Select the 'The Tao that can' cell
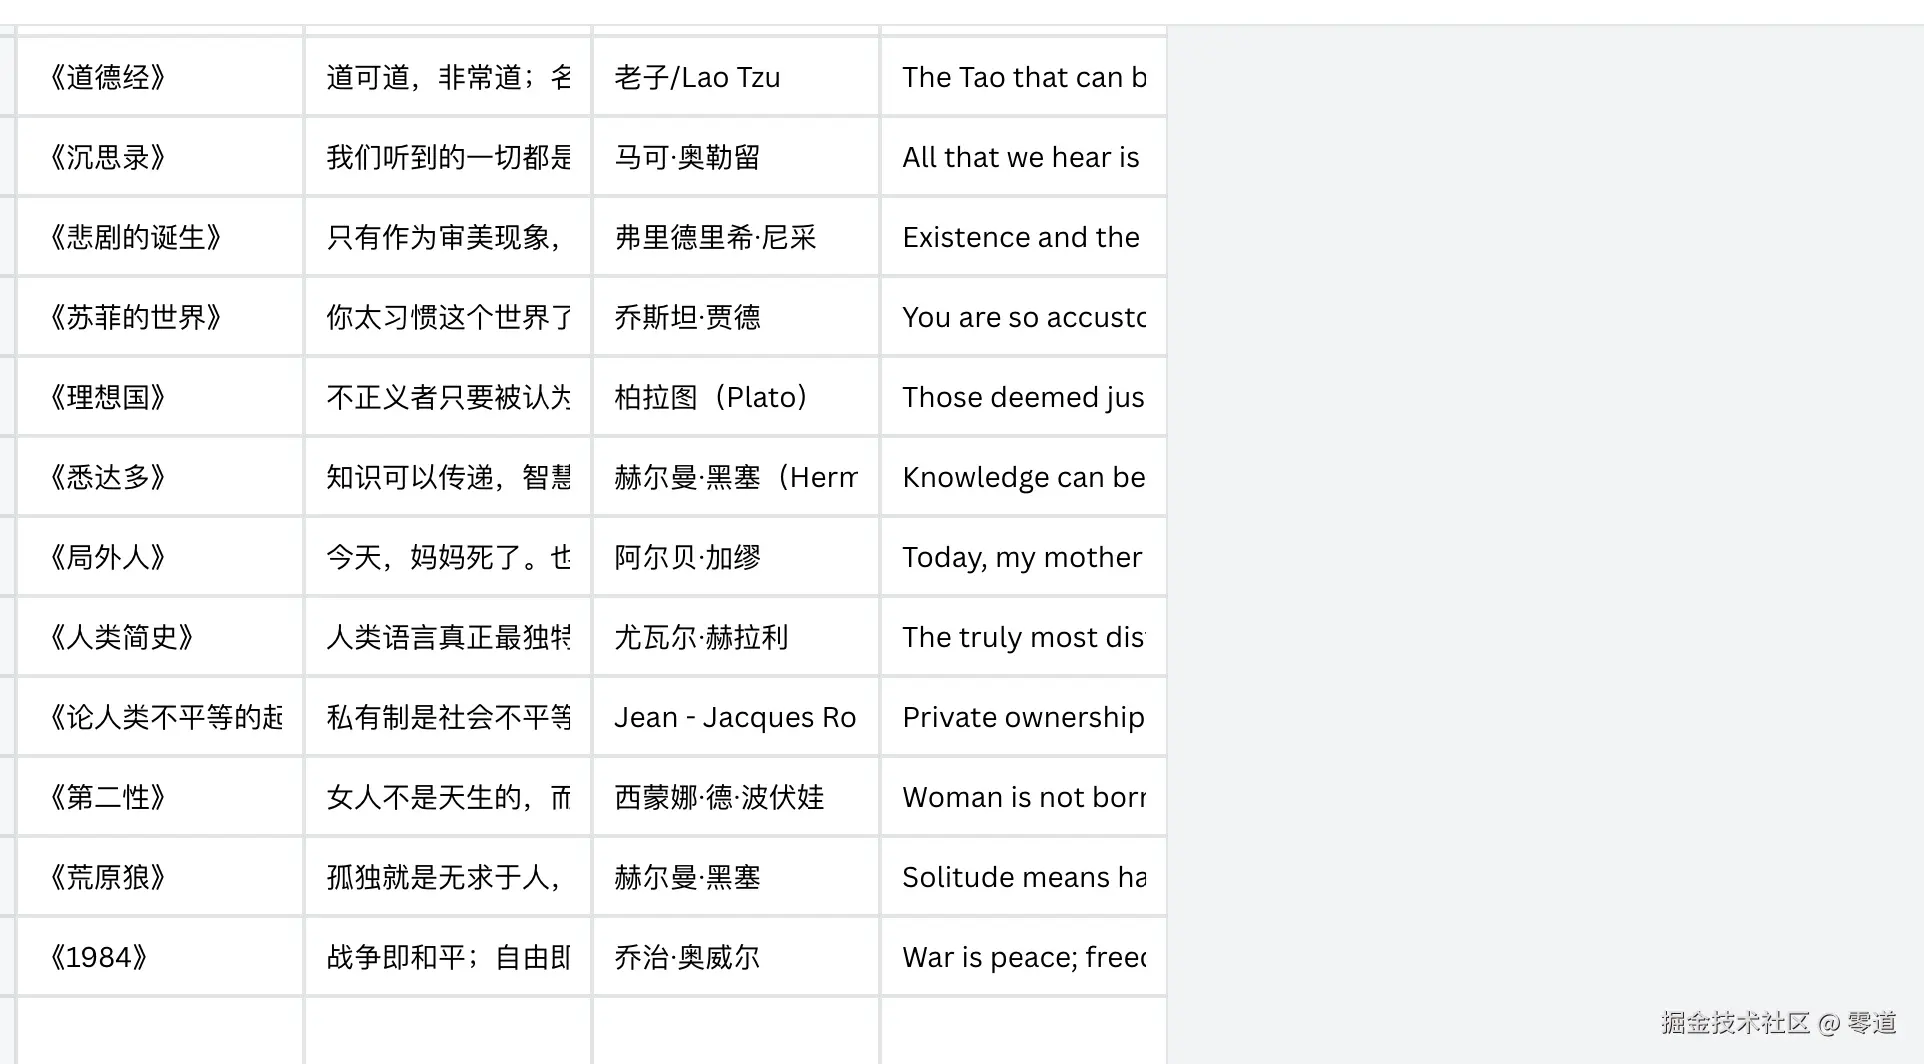This screenshot has width=1924, height=1064. point(1023,77)
